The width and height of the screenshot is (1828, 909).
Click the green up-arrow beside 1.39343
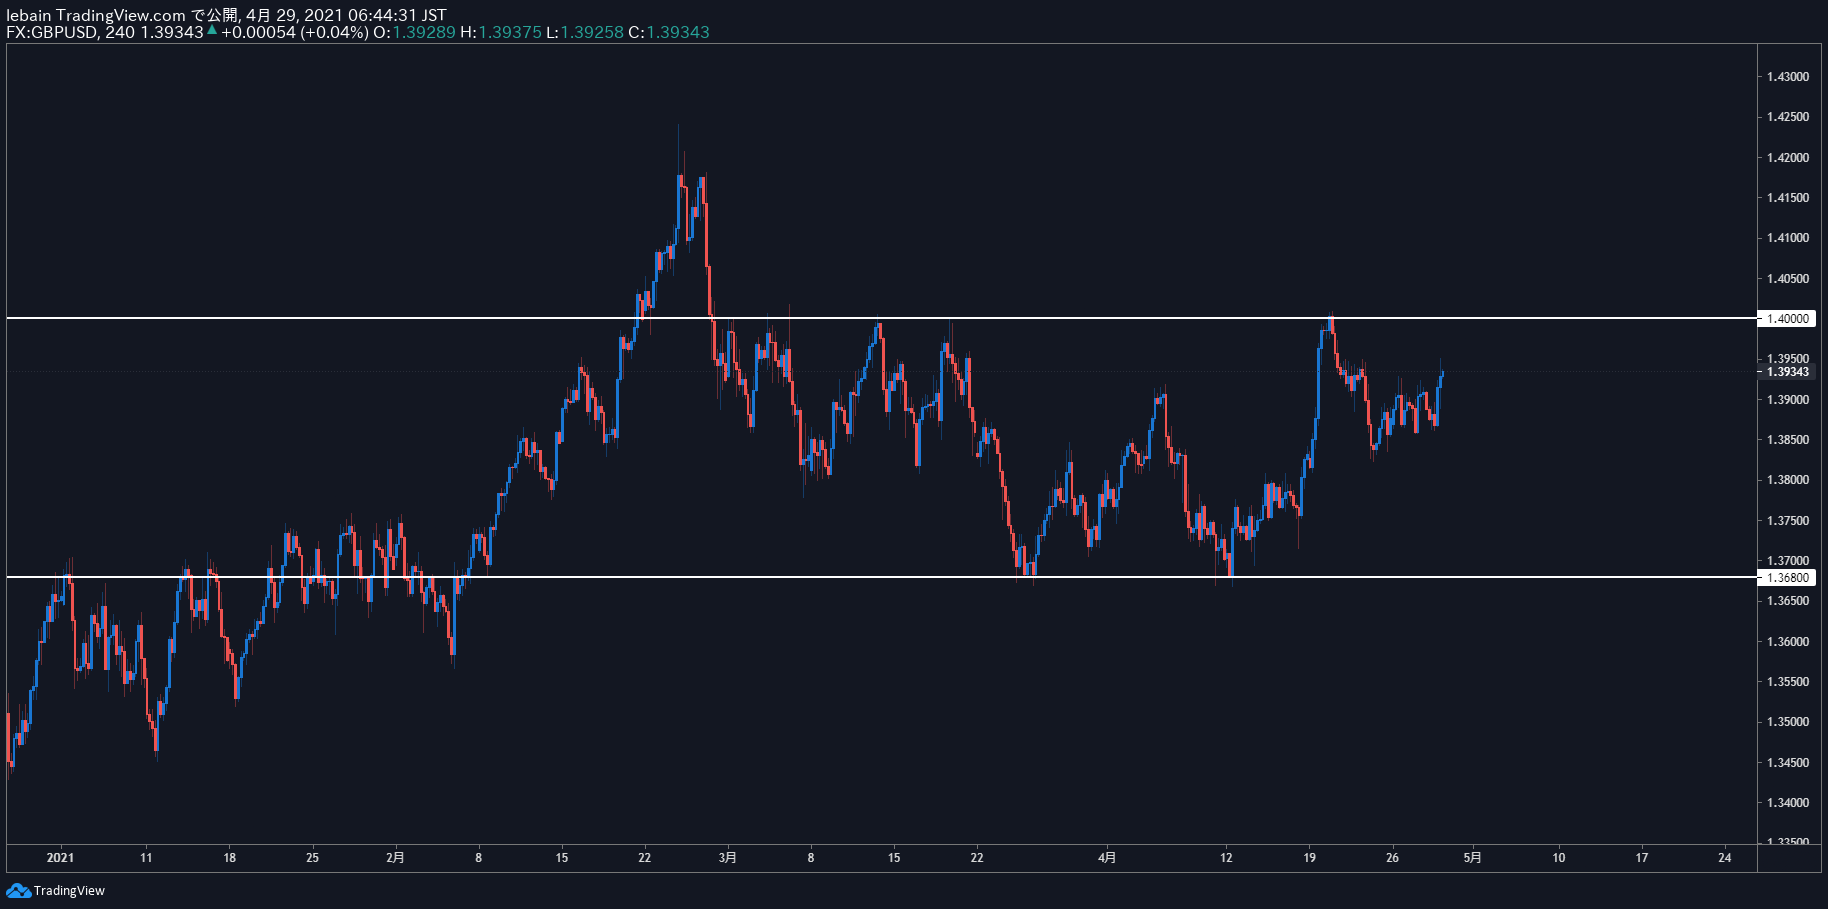212,30
